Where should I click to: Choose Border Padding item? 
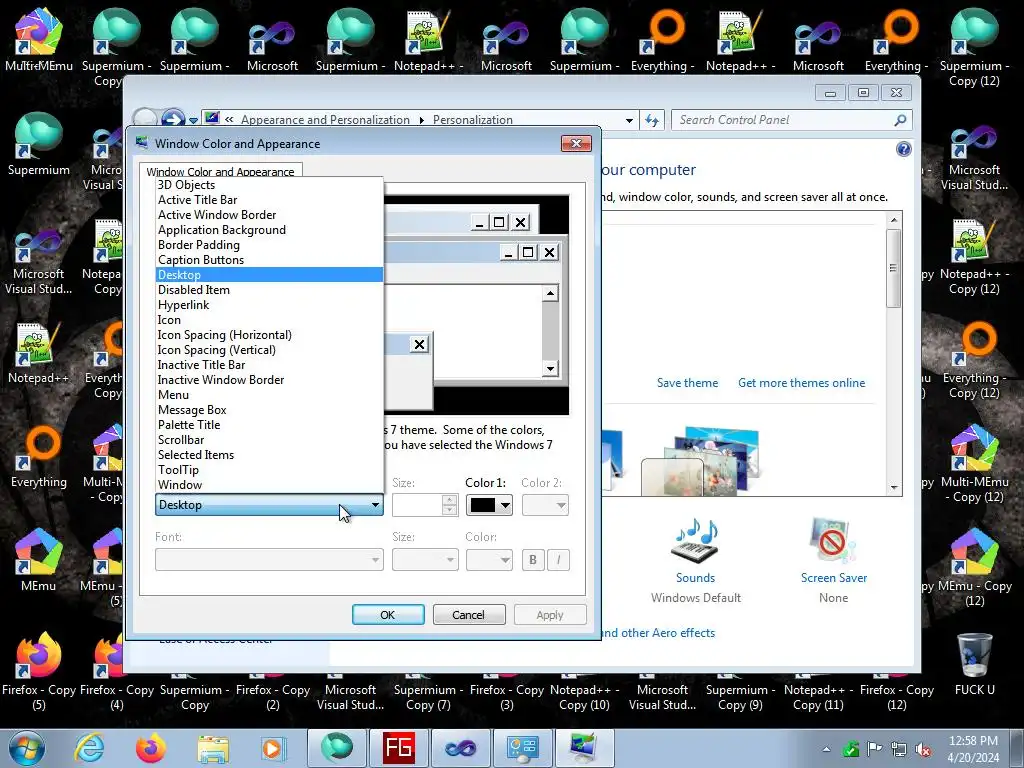click(269, 245)
